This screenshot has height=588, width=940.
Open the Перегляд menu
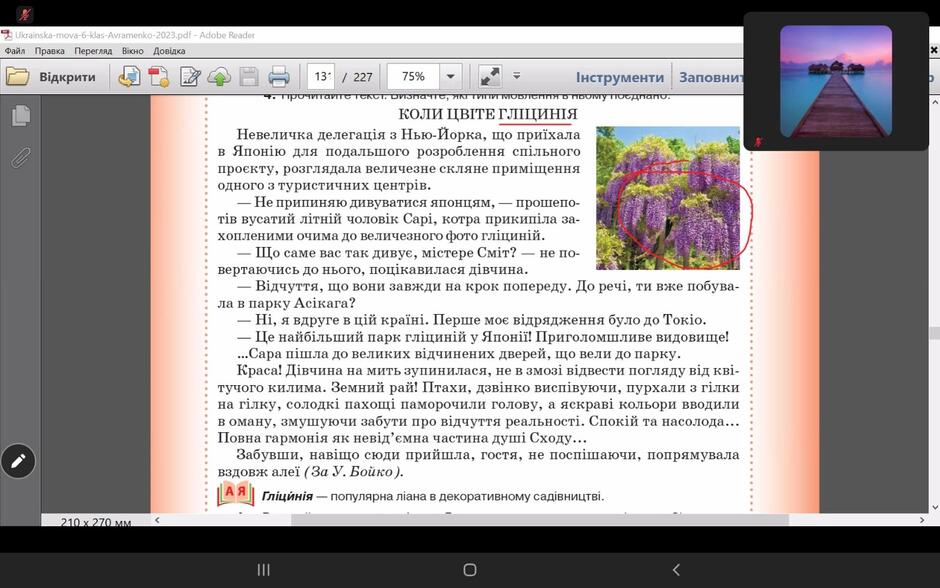(x=93, y=51)
